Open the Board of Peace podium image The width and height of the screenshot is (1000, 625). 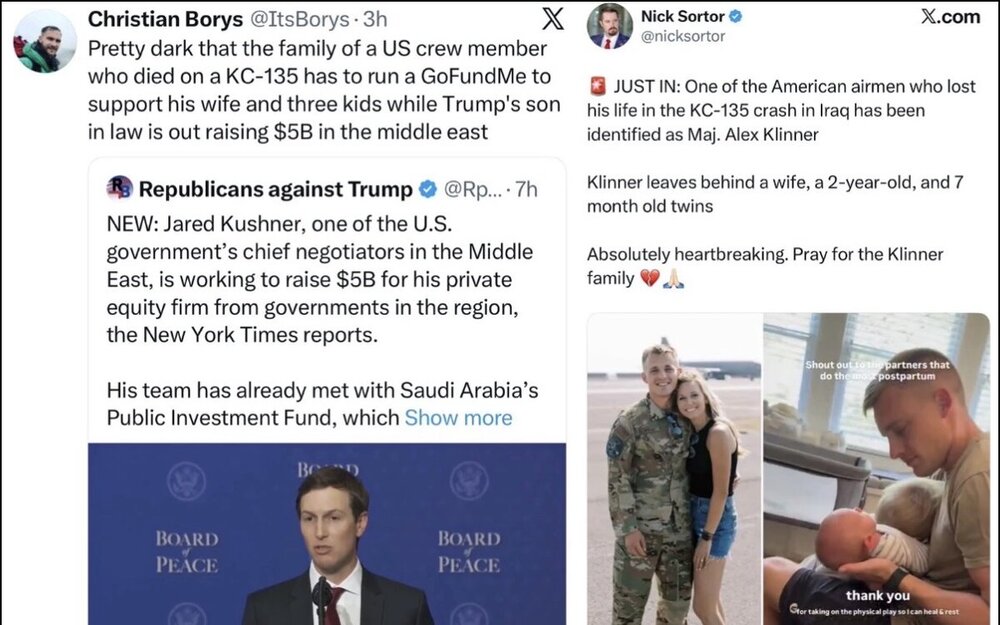[x=327, y=534]
